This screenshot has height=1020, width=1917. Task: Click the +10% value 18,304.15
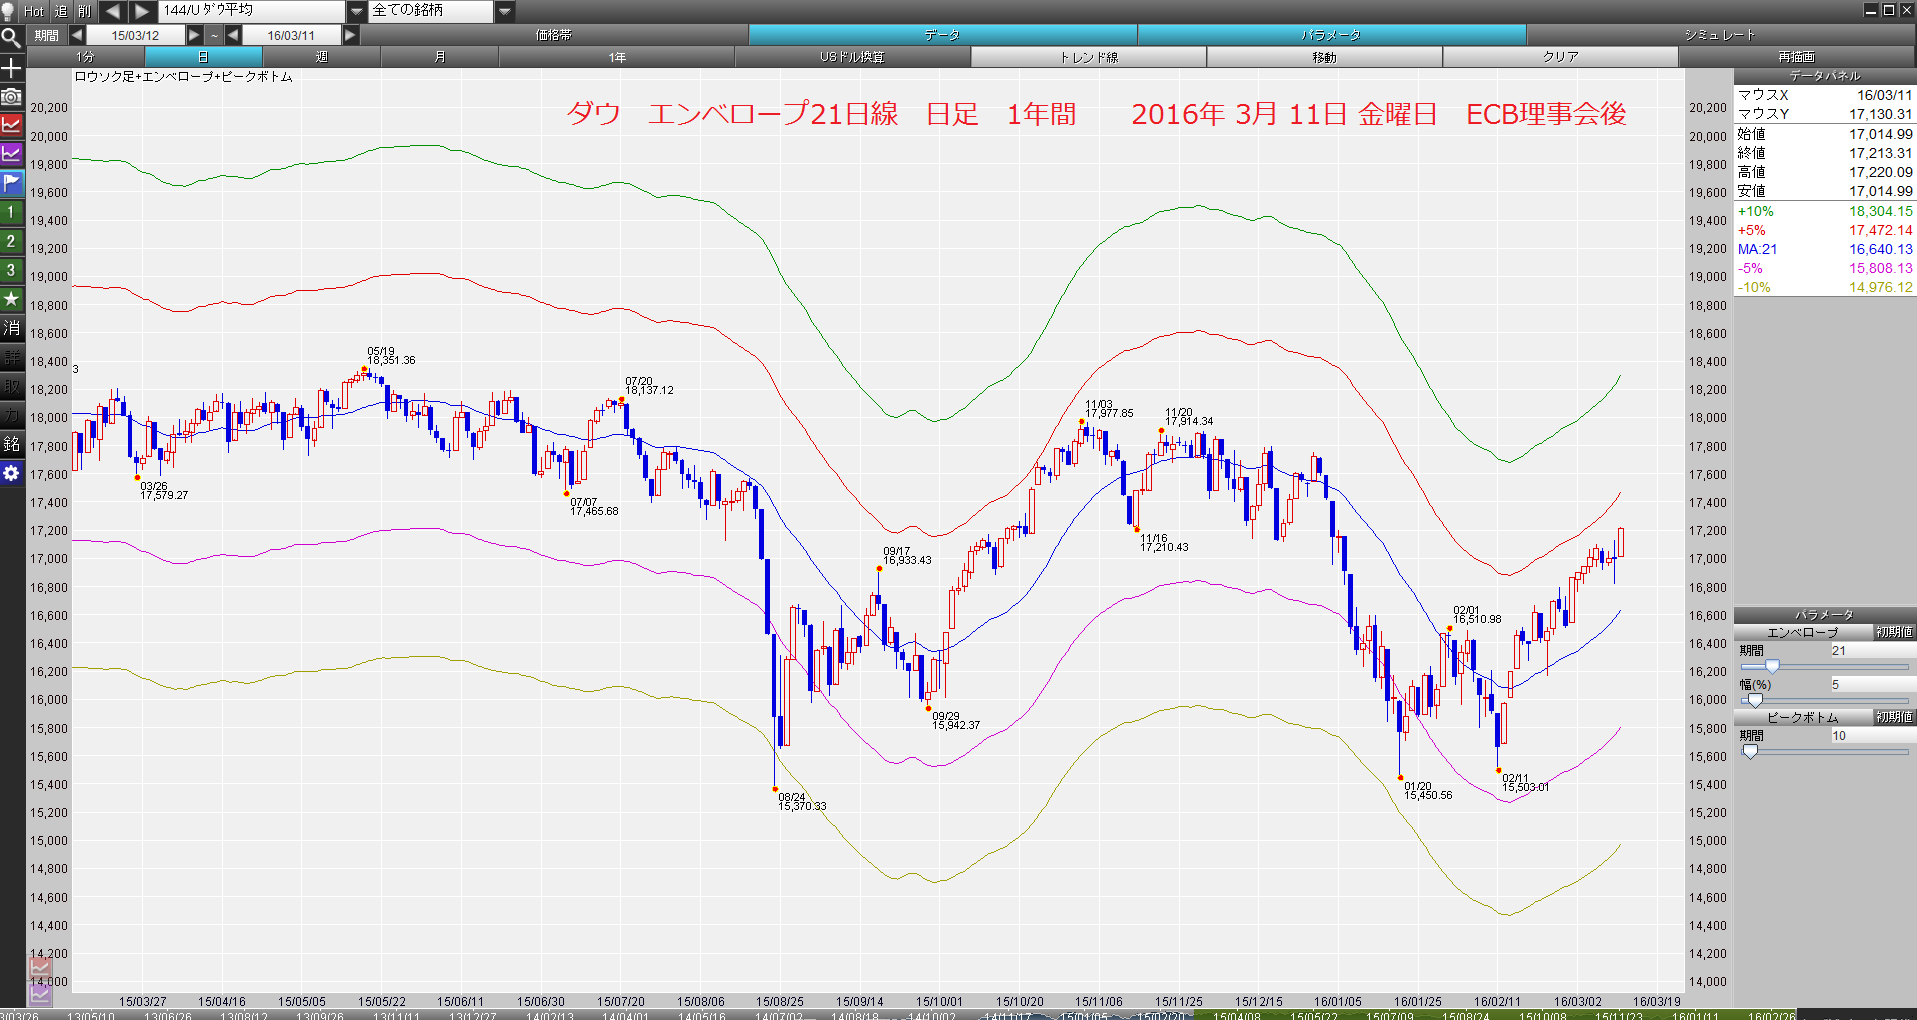(1880, 211)
